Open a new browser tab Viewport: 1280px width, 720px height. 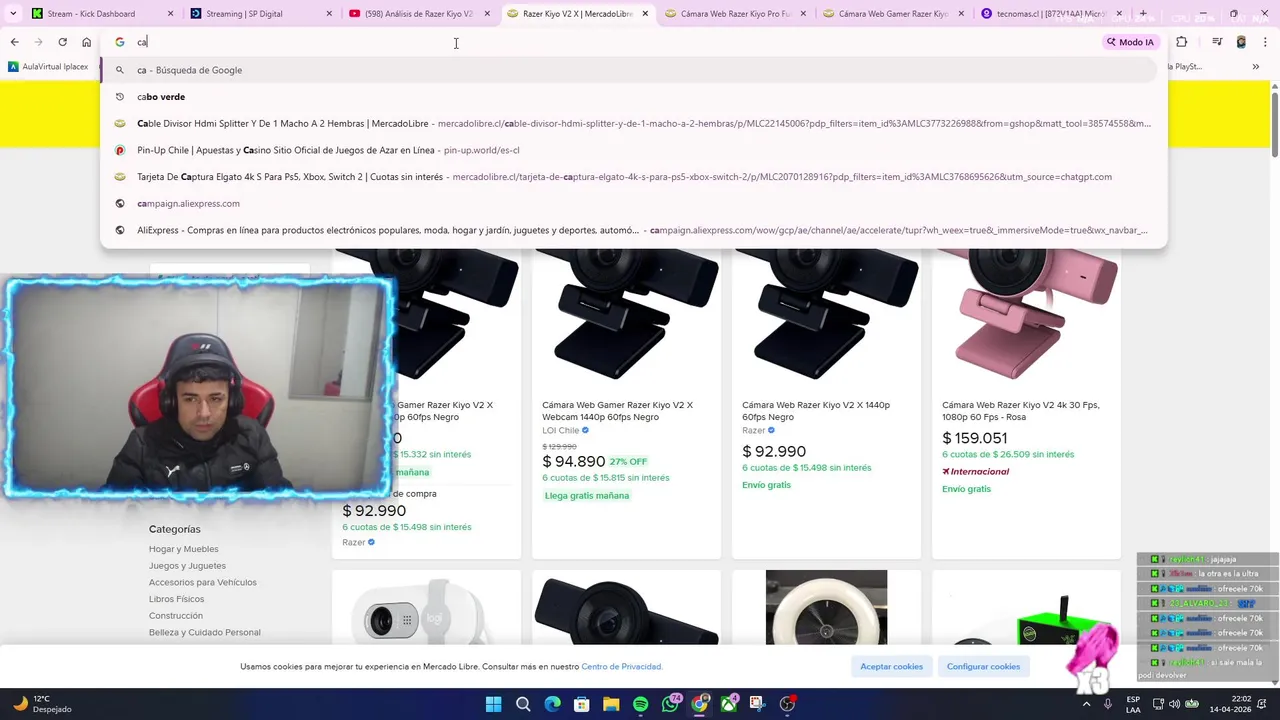pos(1143,14)
